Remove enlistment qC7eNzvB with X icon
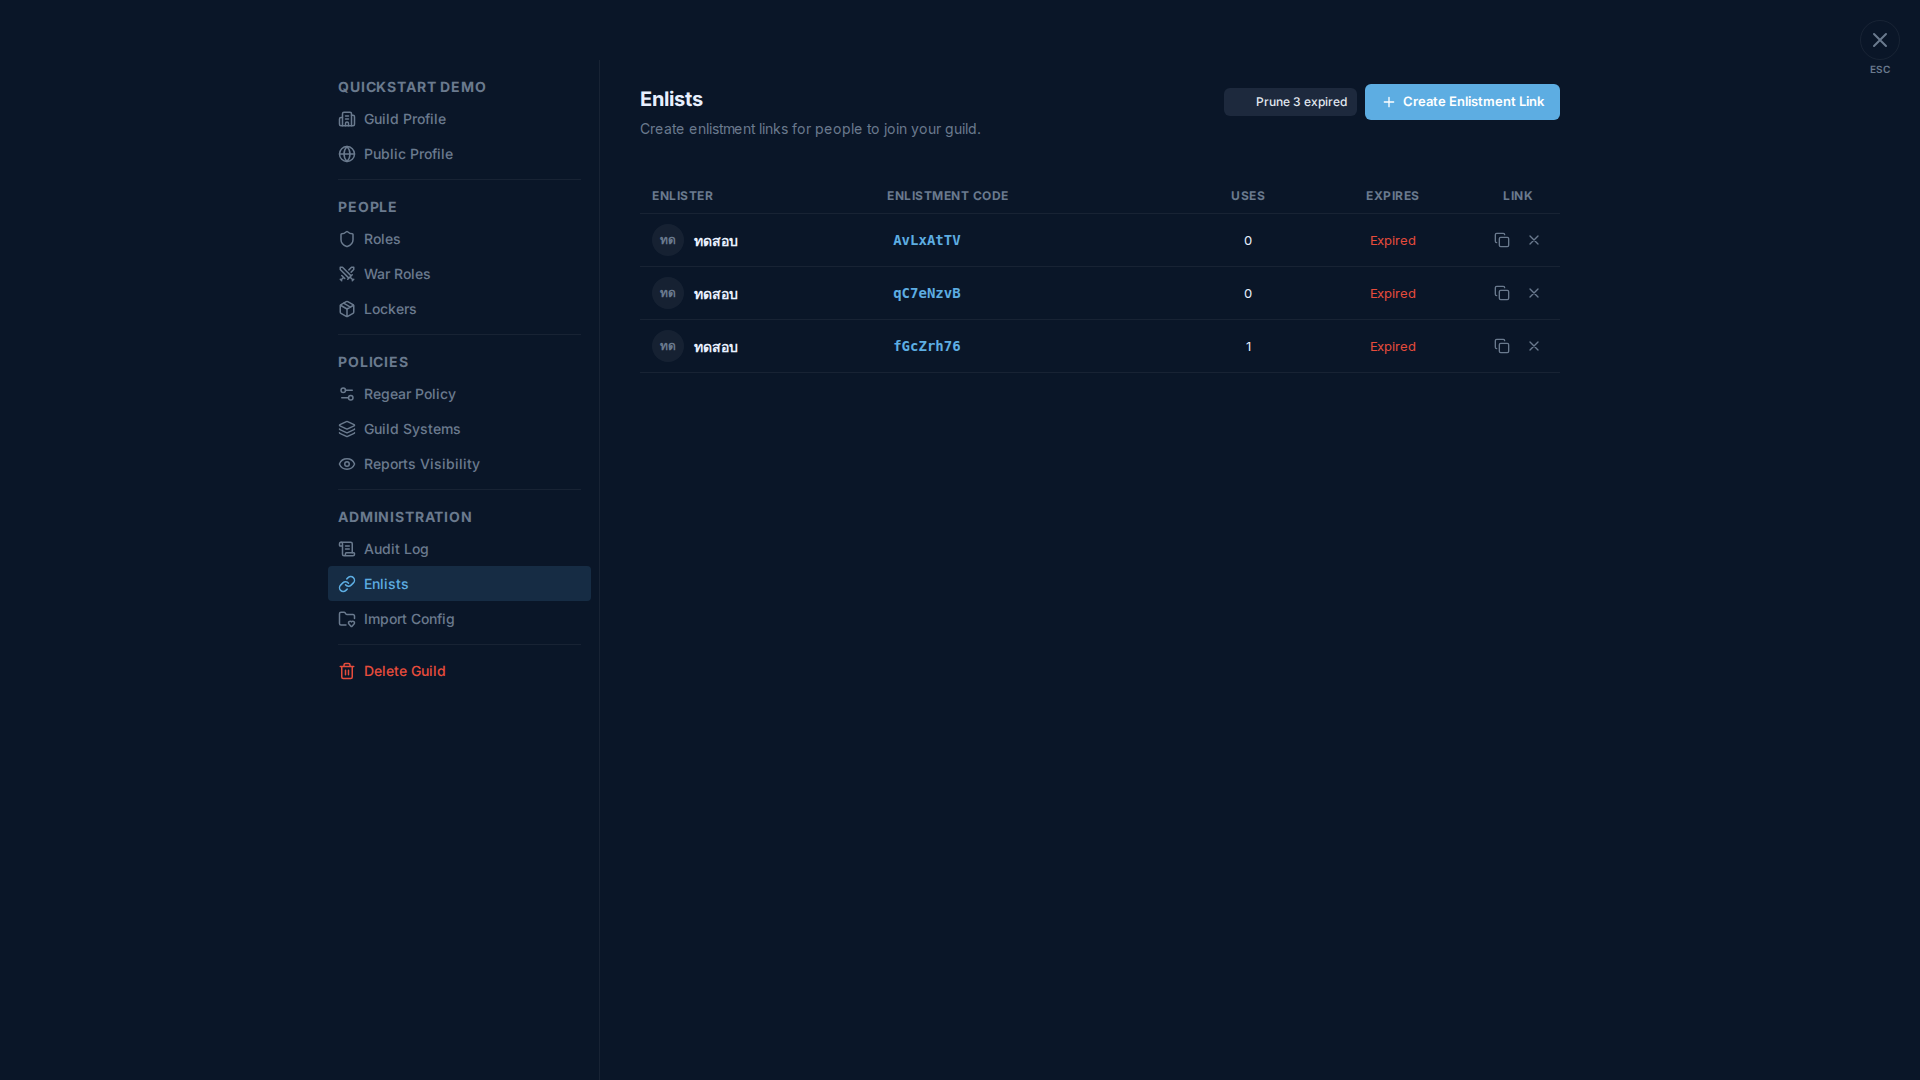 [x=1533, y=293]
